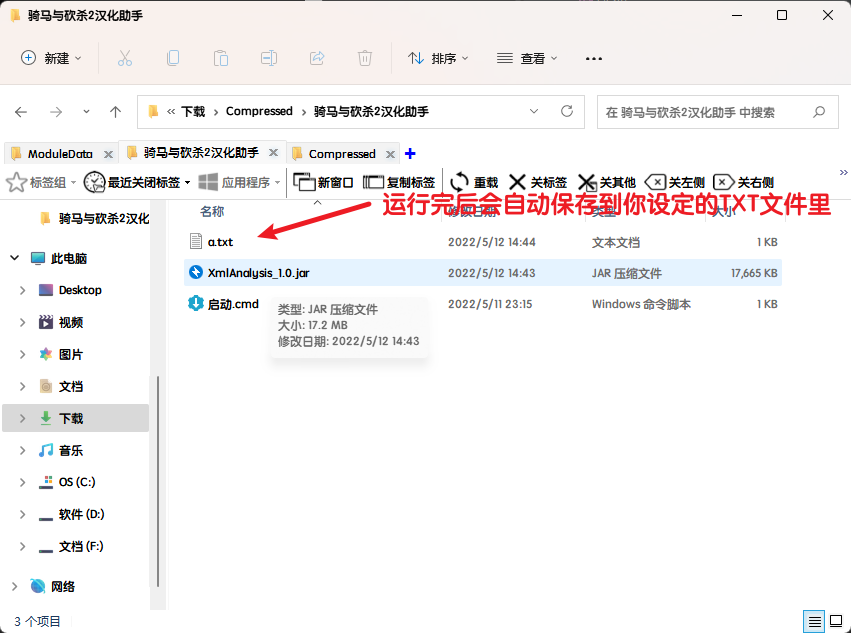Close current tab using 关标签
Image resolution: width=851 pixels, height=633 pixels.
click(537, 181)
